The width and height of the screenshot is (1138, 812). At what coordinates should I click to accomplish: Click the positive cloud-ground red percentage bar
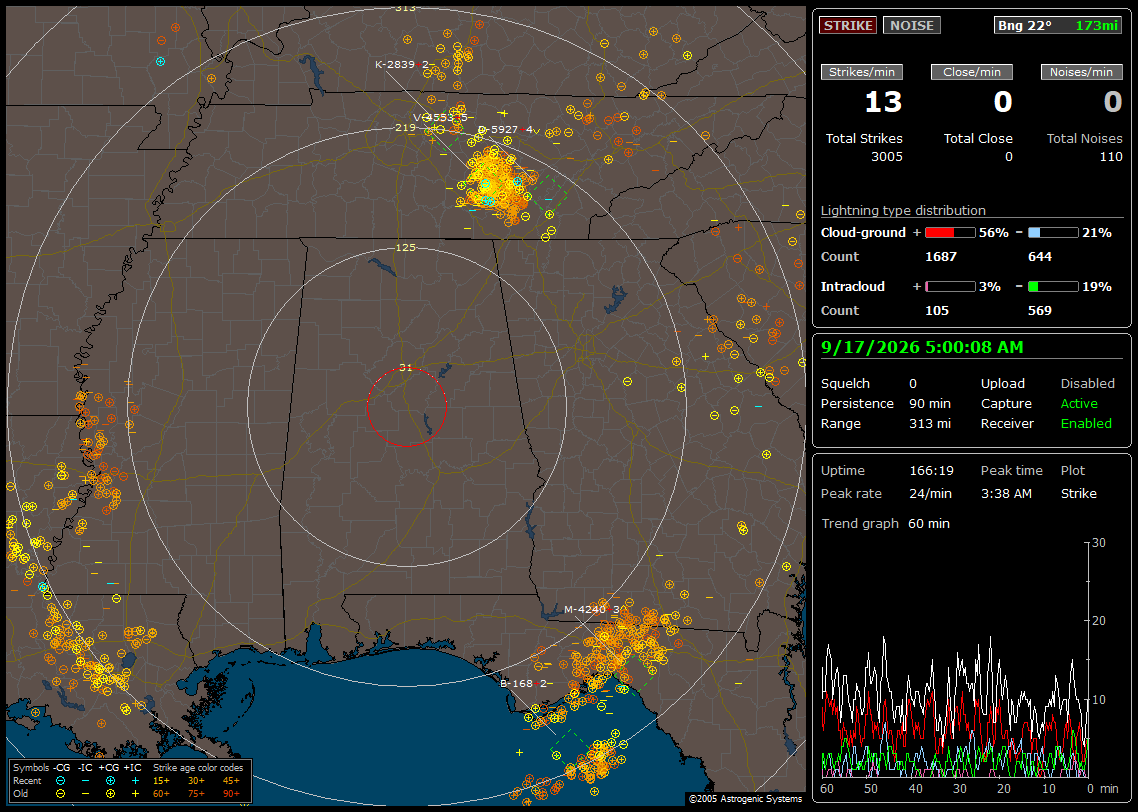click(950, 233)
